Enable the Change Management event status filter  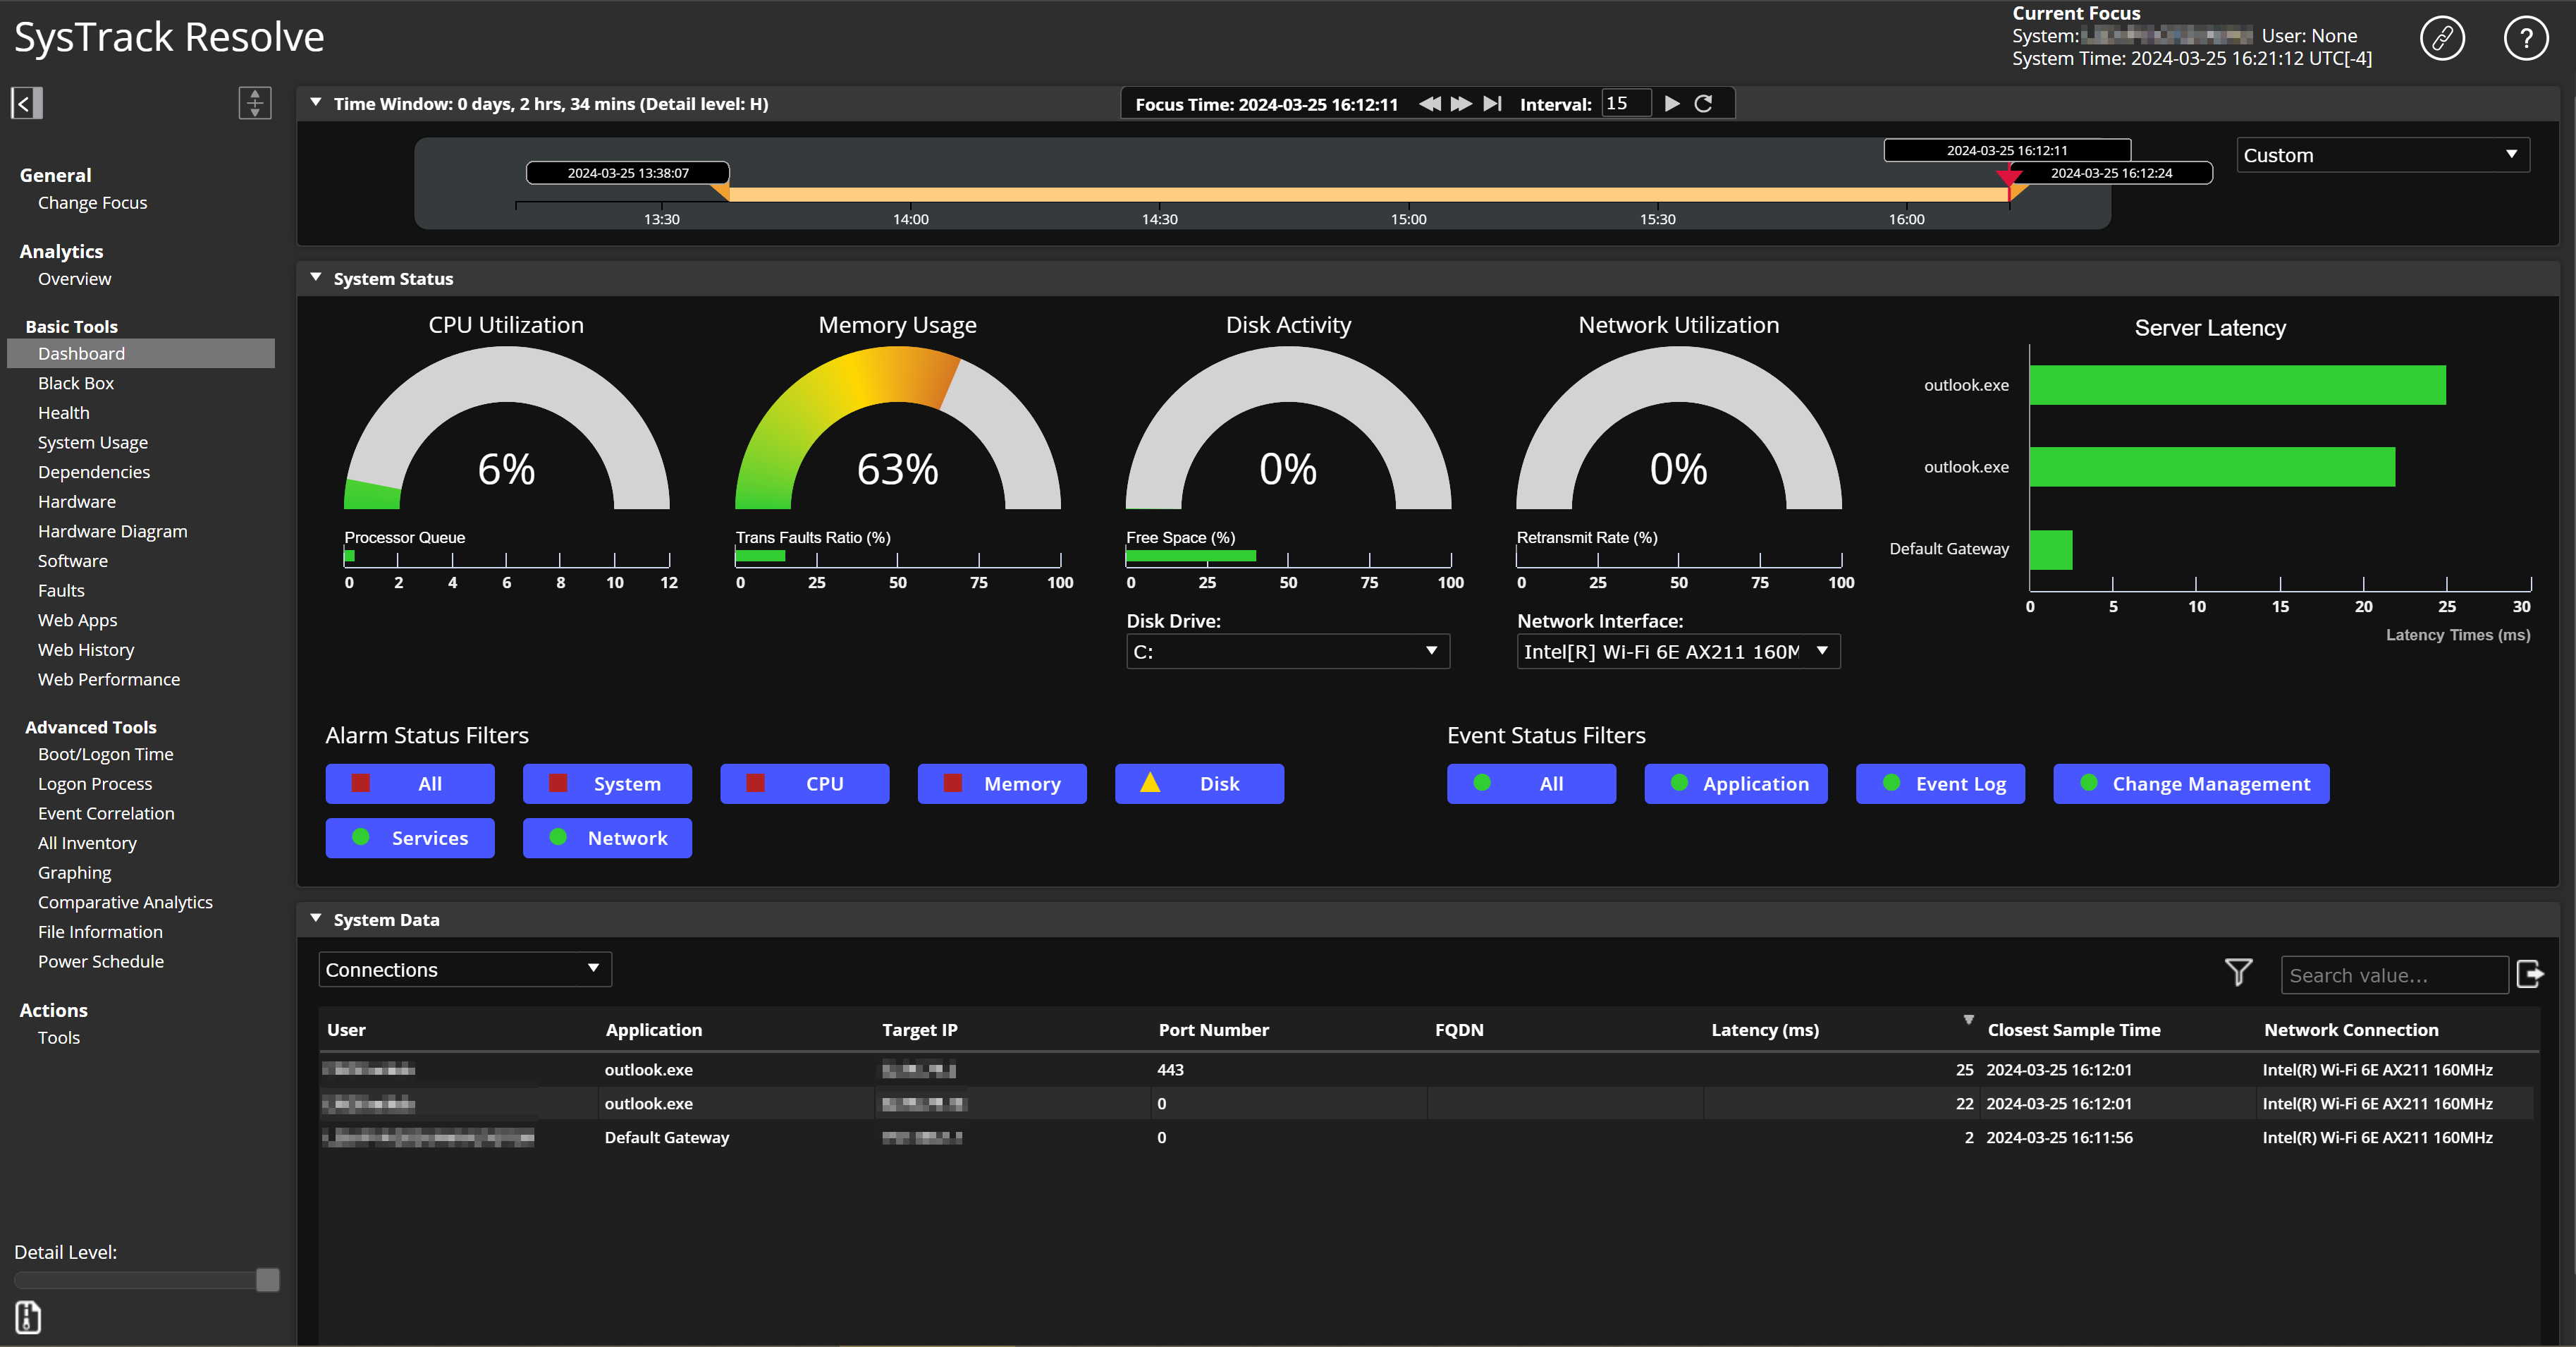click(x=2190, y=784)
